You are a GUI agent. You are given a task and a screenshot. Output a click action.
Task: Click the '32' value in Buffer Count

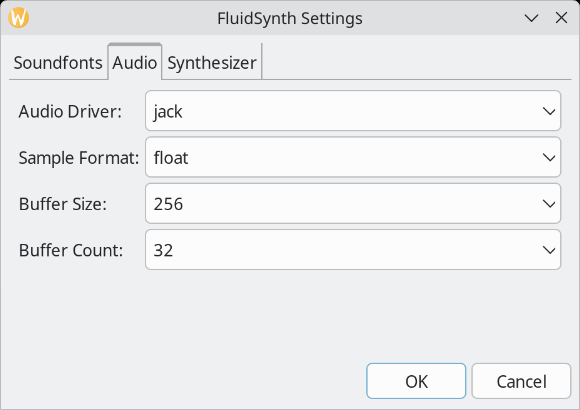coord(163,250)
